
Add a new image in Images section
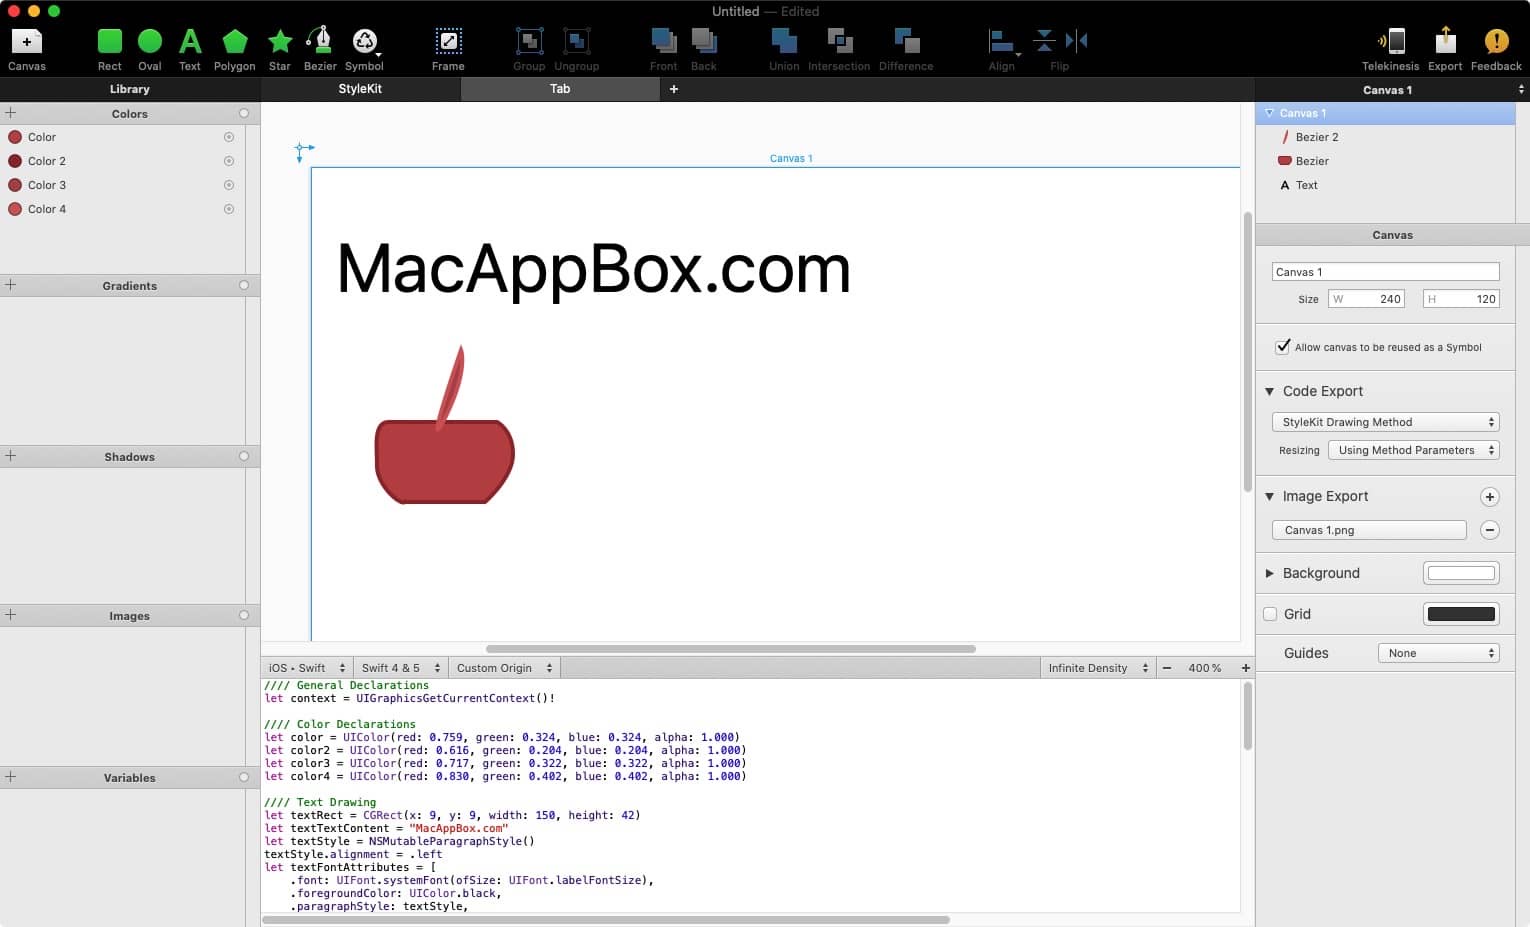coord(11,615)
